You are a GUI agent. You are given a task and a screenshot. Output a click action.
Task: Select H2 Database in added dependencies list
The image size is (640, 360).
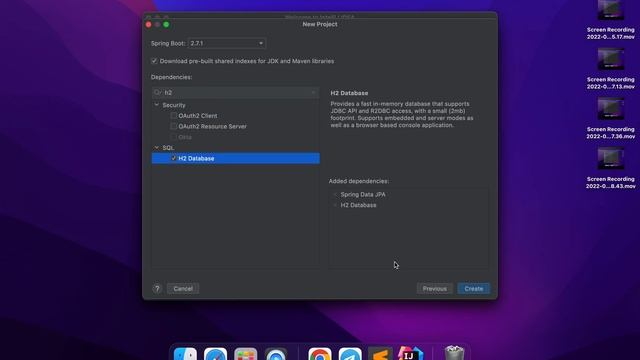[x=358, y=205]
